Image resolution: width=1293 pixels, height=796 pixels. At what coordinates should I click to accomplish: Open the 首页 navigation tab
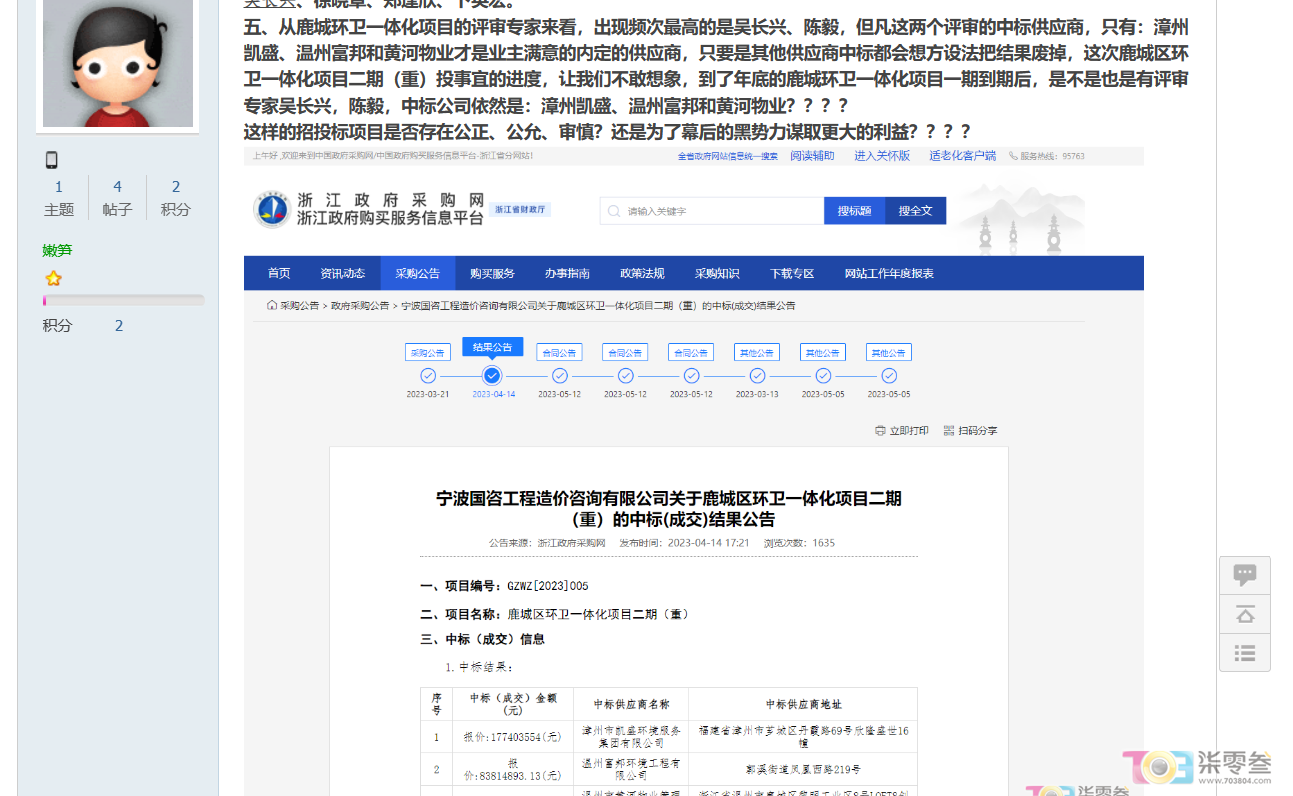click(x=279, y=273)
